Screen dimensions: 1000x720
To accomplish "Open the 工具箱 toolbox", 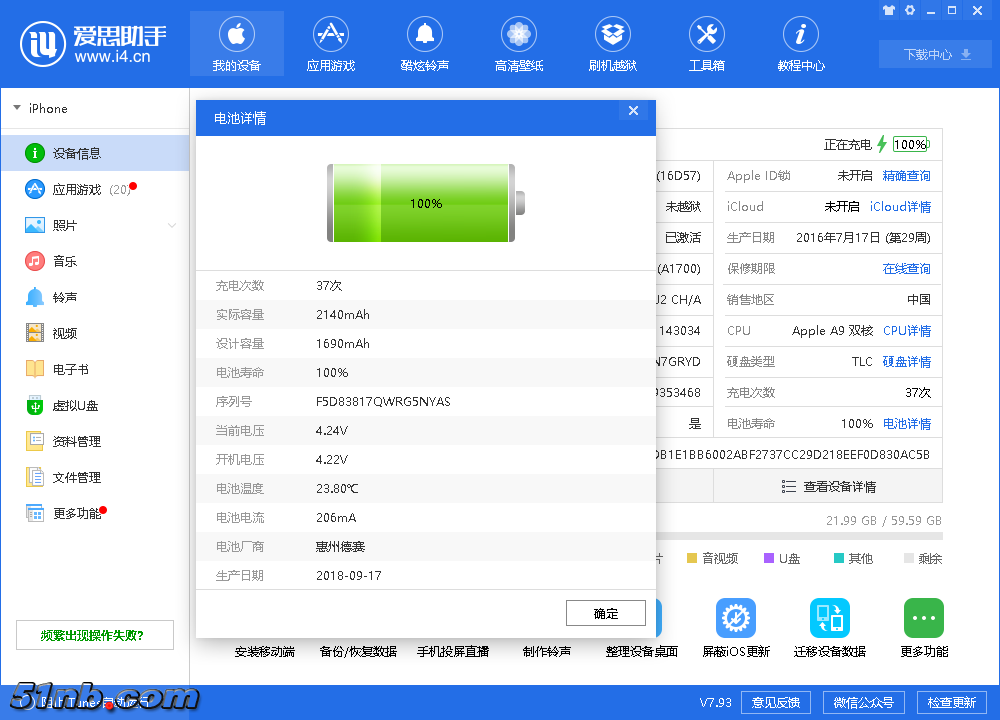I will tap(706, 43).
